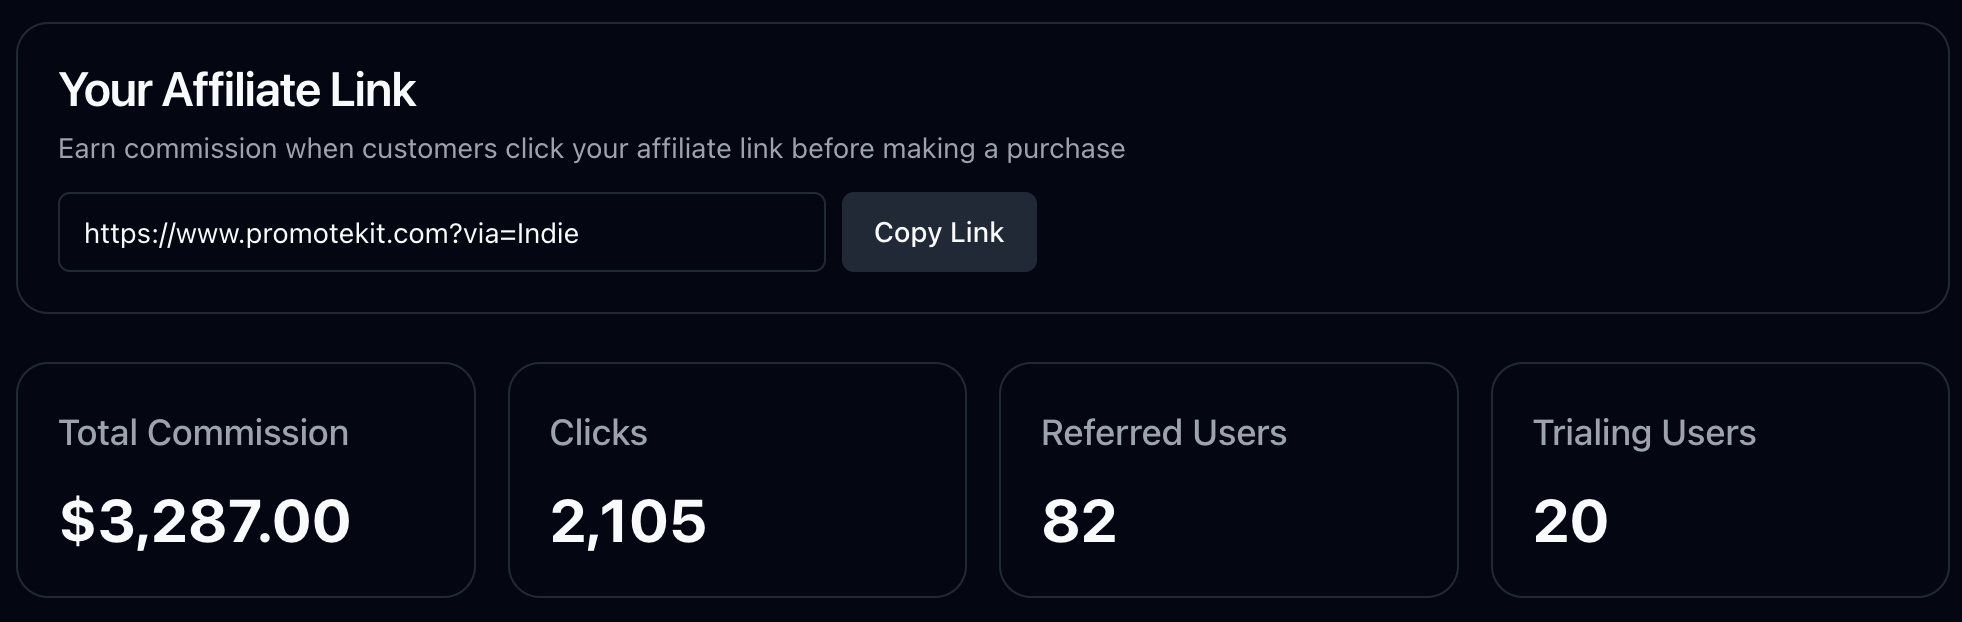Click the commission earning description text
Image resolution: width=1962 pixels, height=622 pixels.
[592, 148]
